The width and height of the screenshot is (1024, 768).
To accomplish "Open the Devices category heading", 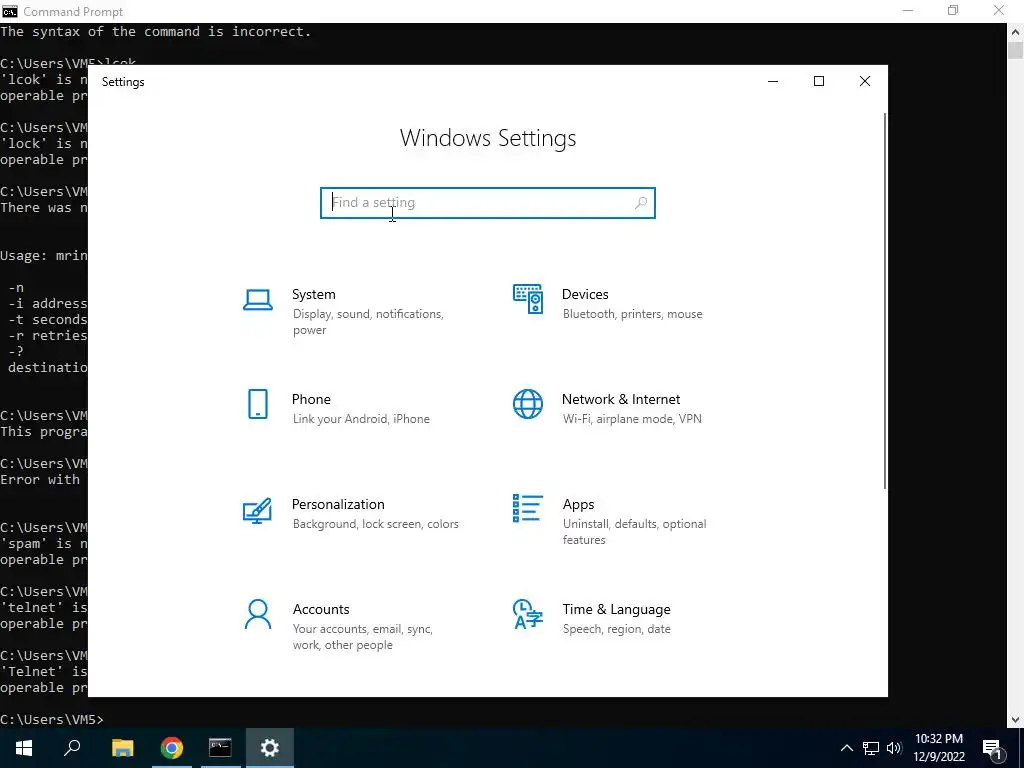I will [x=585, y=294].
